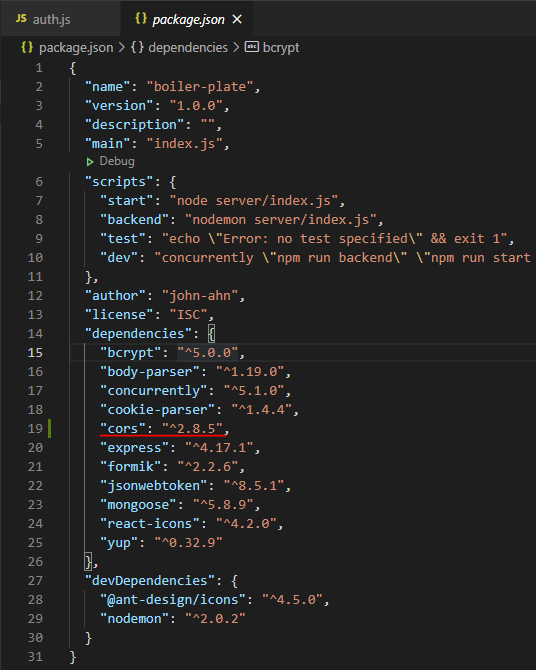Select the package.json editor tab
This screenshot has width=536, height=670.
pyautogui.click(x=187, y=19)
